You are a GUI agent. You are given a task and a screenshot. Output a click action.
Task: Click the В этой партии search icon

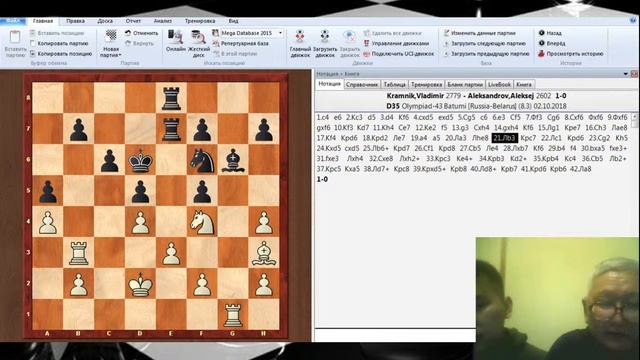pos(216,53)
